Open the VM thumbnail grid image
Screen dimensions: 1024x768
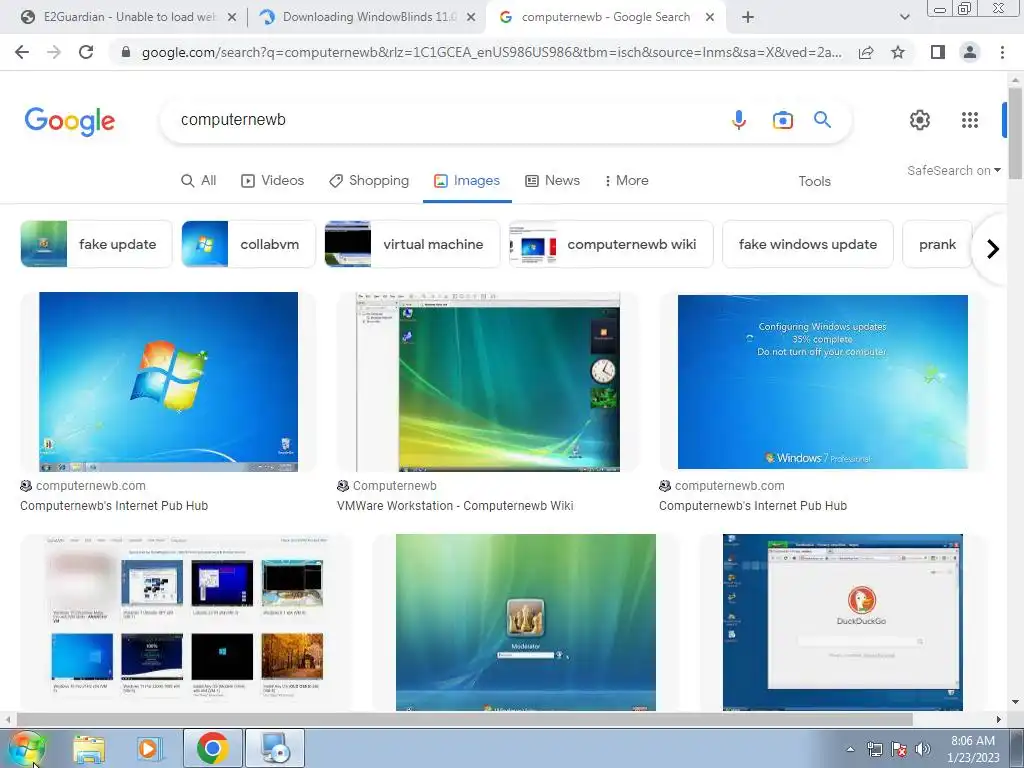[x=186, y=623]
